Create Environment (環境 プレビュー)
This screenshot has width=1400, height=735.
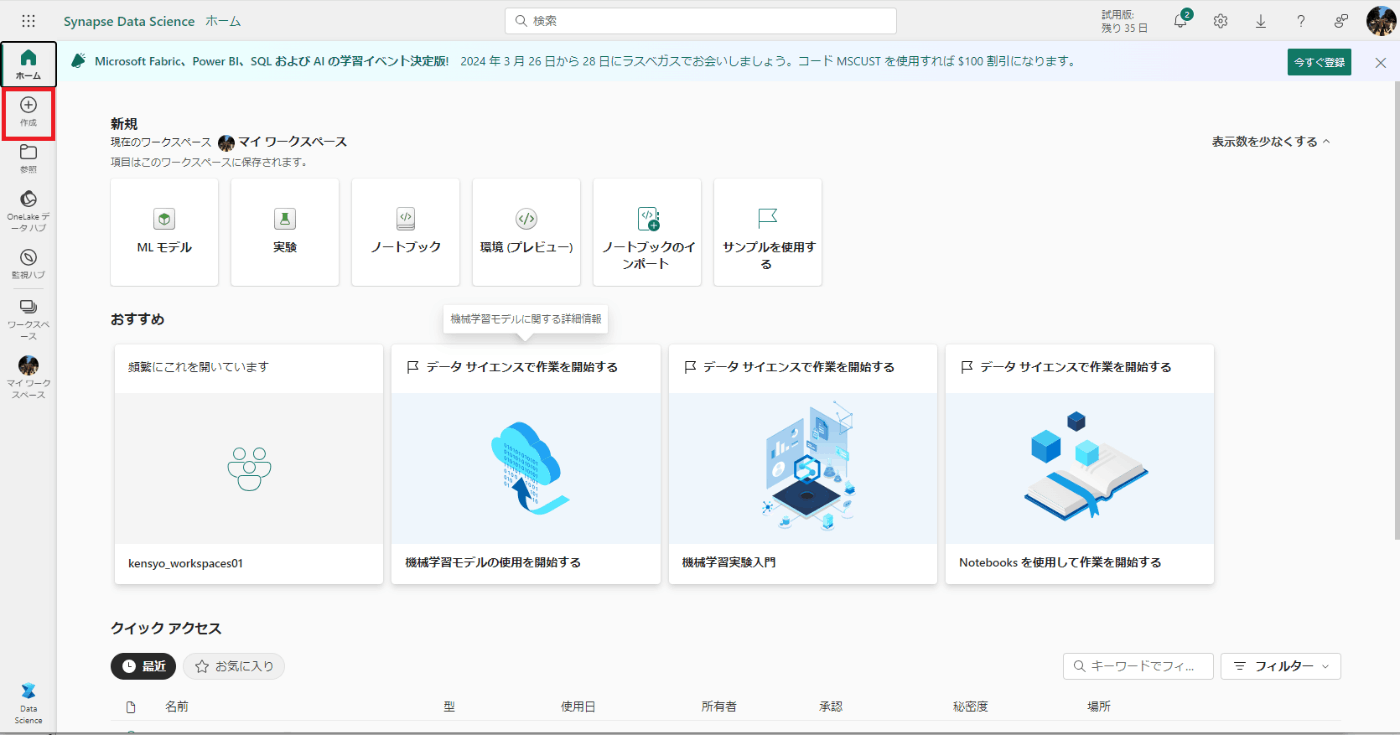coord(526,232)
